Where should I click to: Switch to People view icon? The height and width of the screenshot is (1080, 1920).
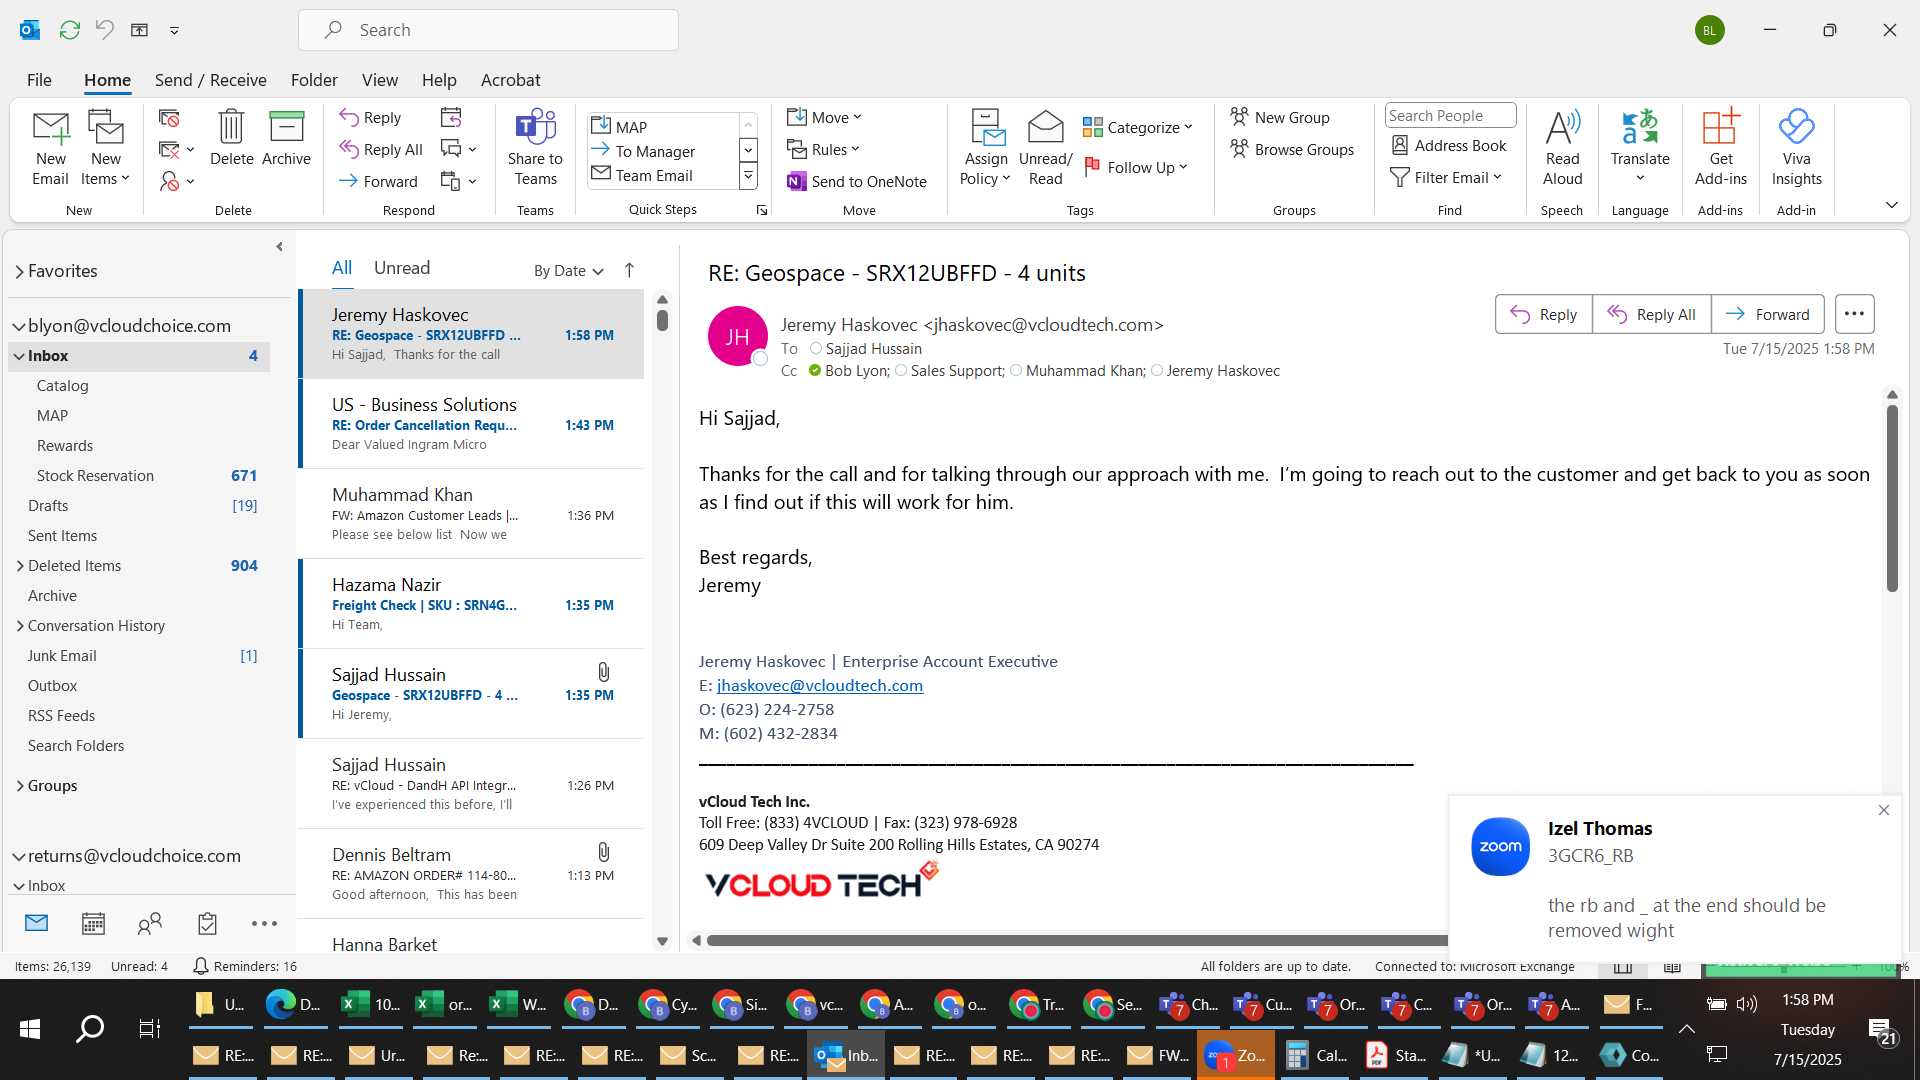click(x=150, y=924)
